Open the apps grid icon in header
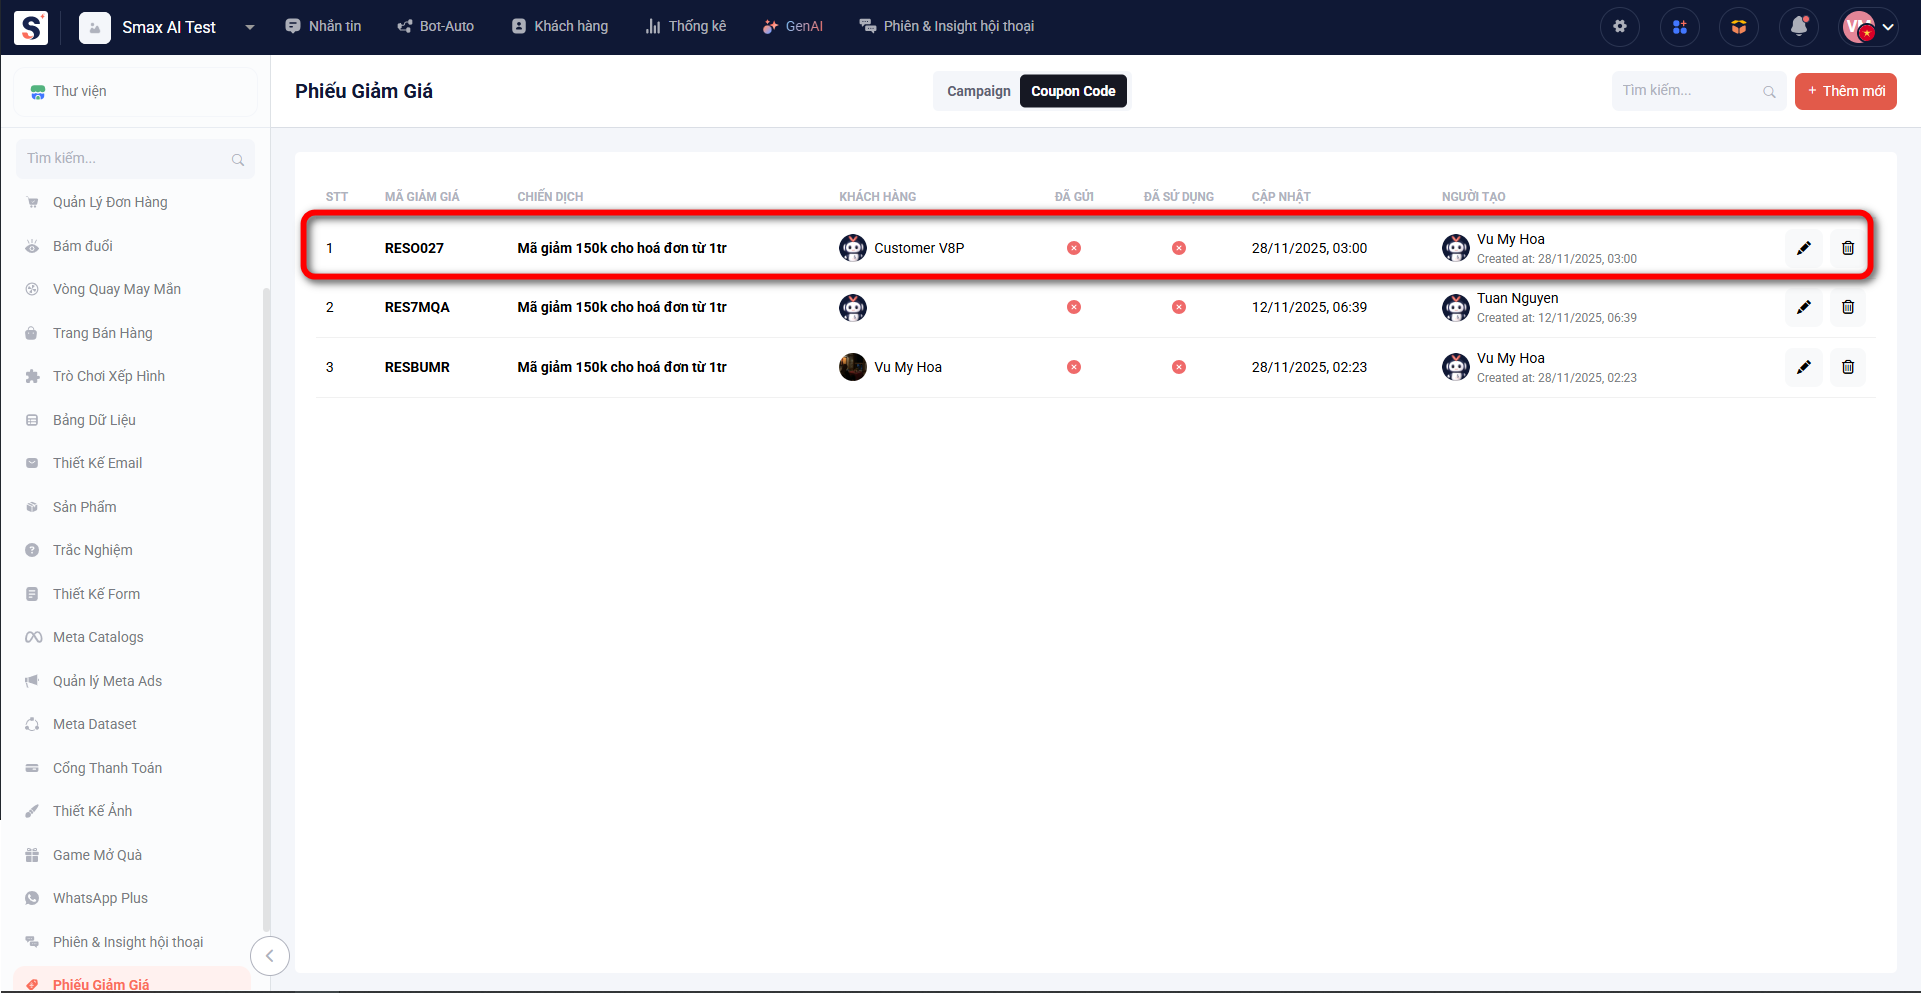The image size is (1921, 993). pyautogui.click(x=1679, y=27)
